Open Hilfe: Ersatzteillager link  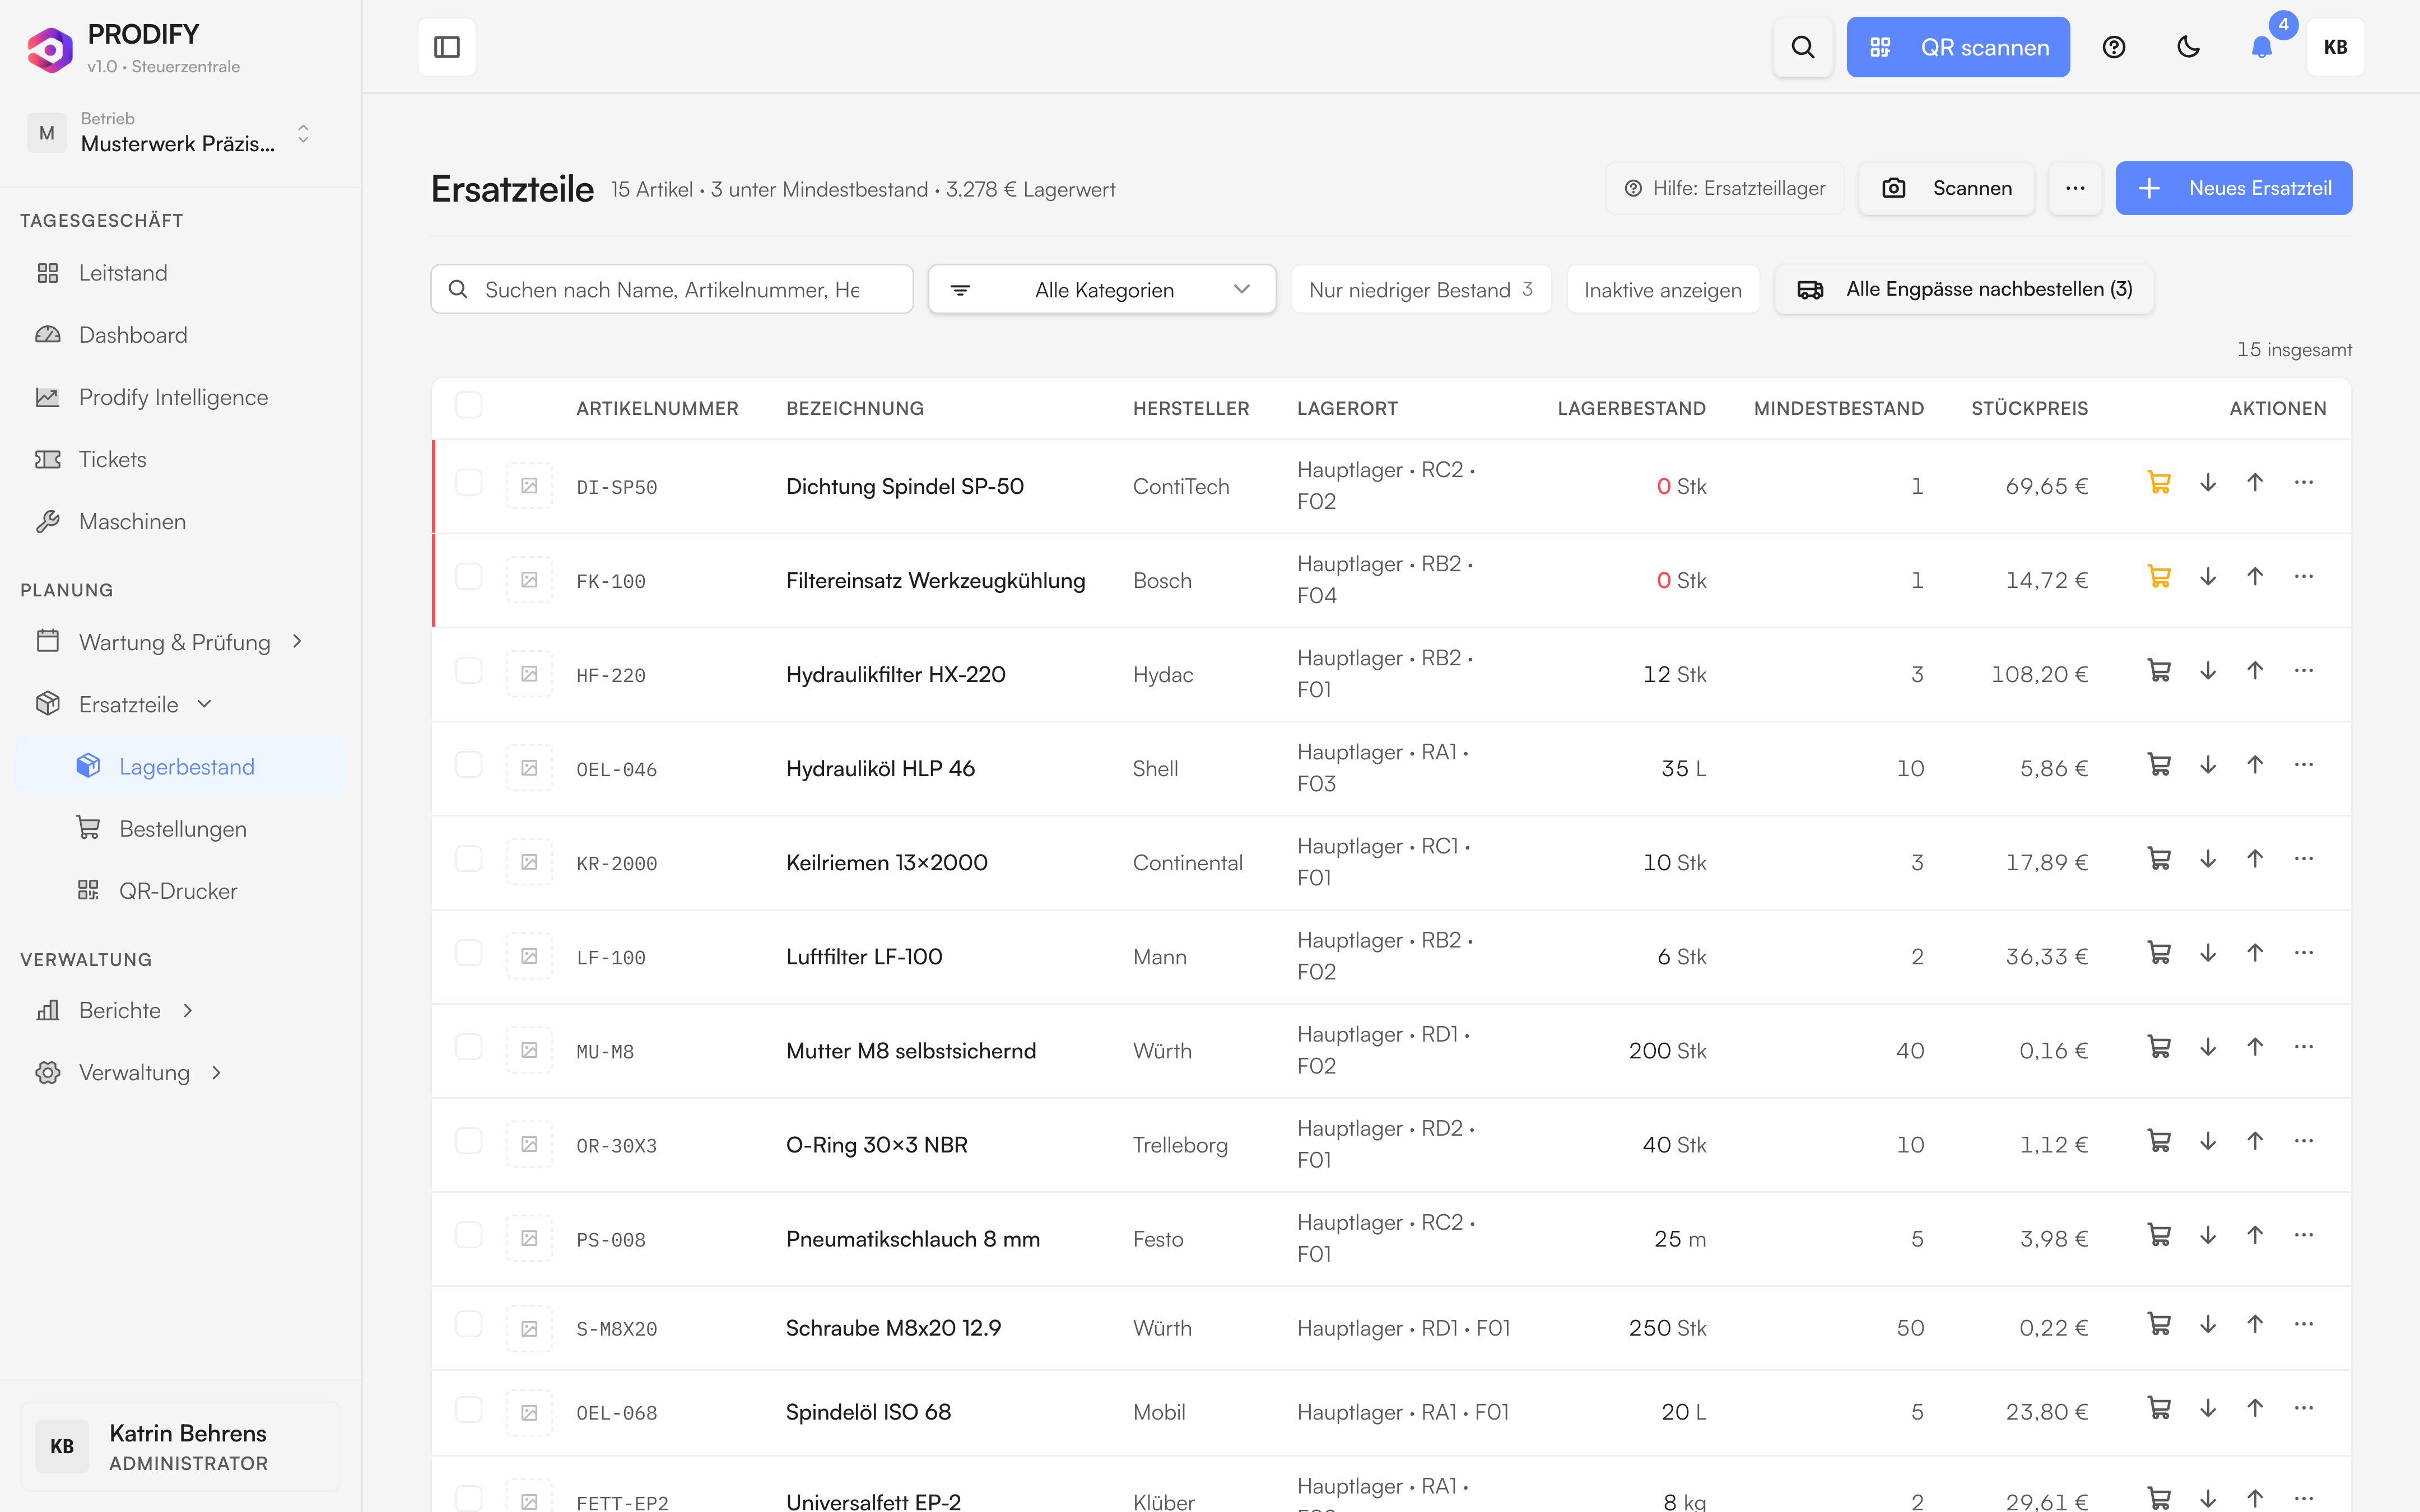pos(1724,188)
